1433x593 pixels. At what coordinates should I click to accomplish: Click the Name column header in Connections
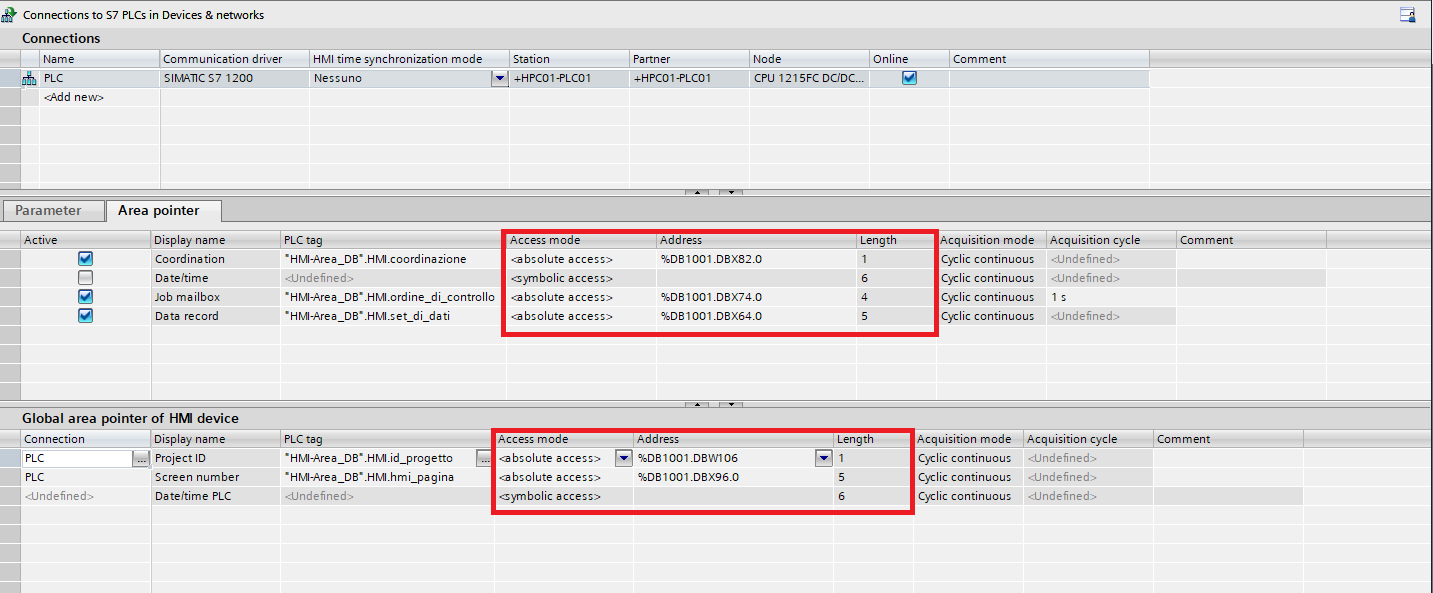(x=99, y=59)
